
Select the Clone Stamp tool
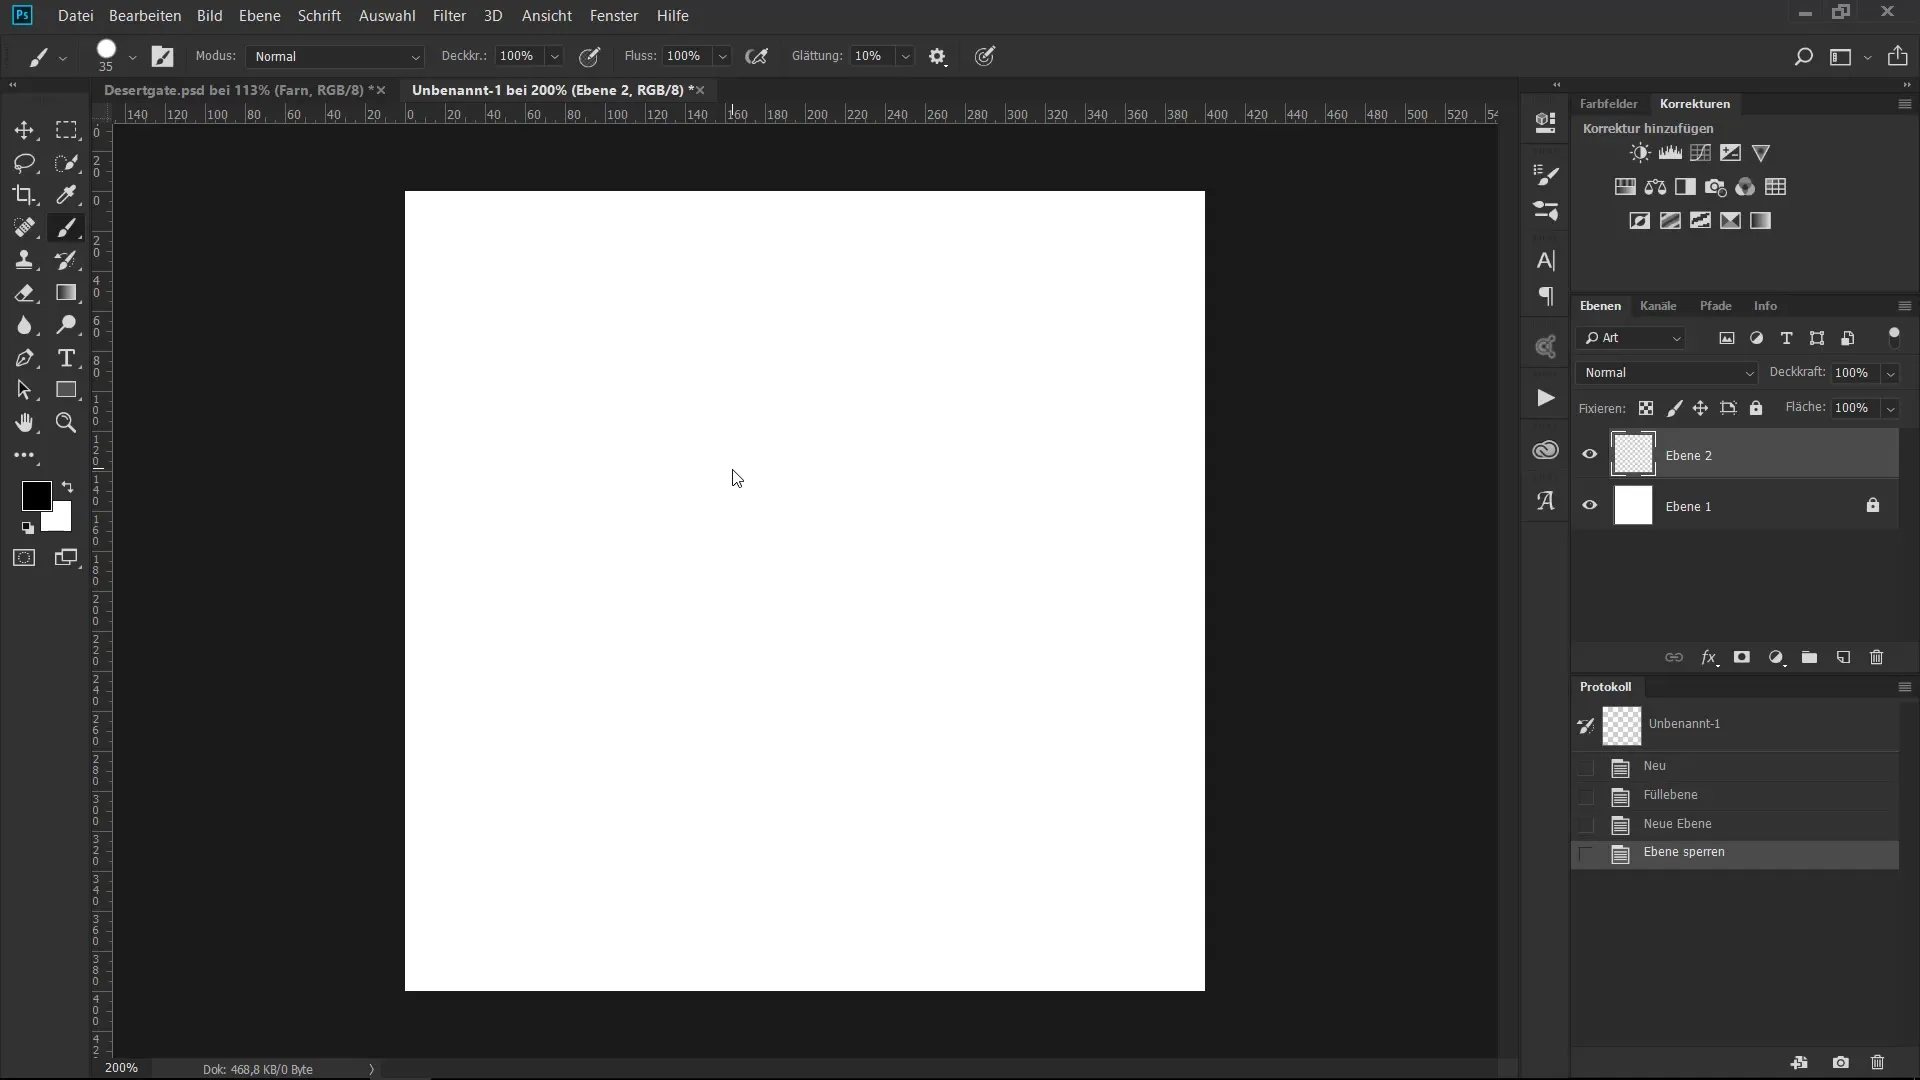[x=24, y=260]
